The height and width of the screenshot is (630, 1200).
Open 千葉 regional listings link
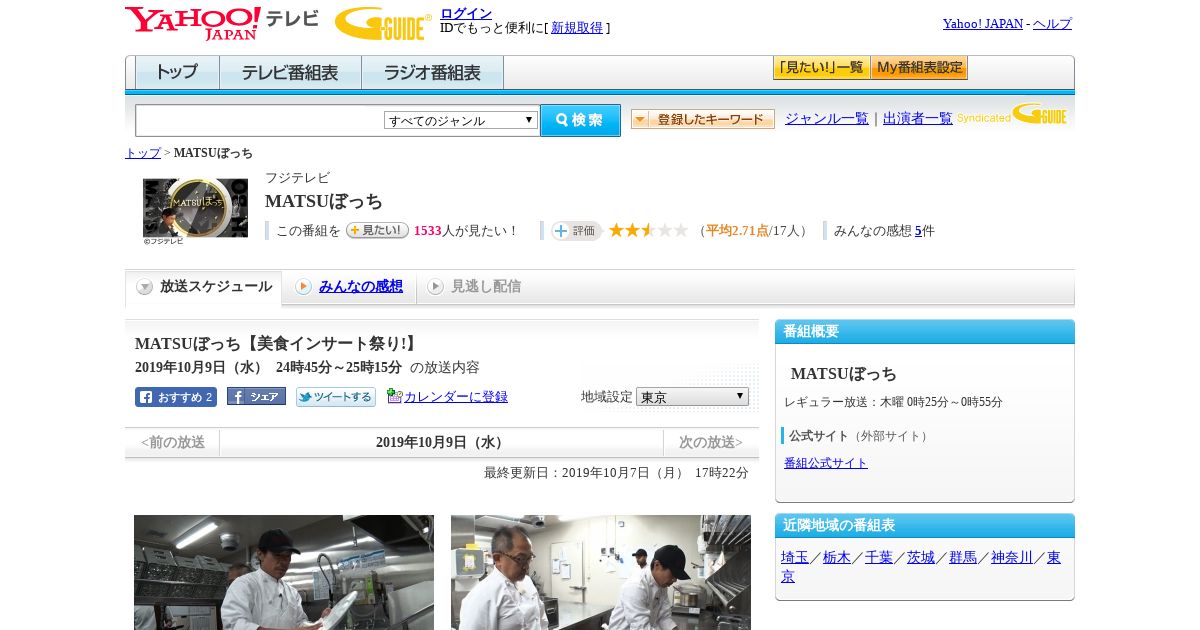[879, 558]
